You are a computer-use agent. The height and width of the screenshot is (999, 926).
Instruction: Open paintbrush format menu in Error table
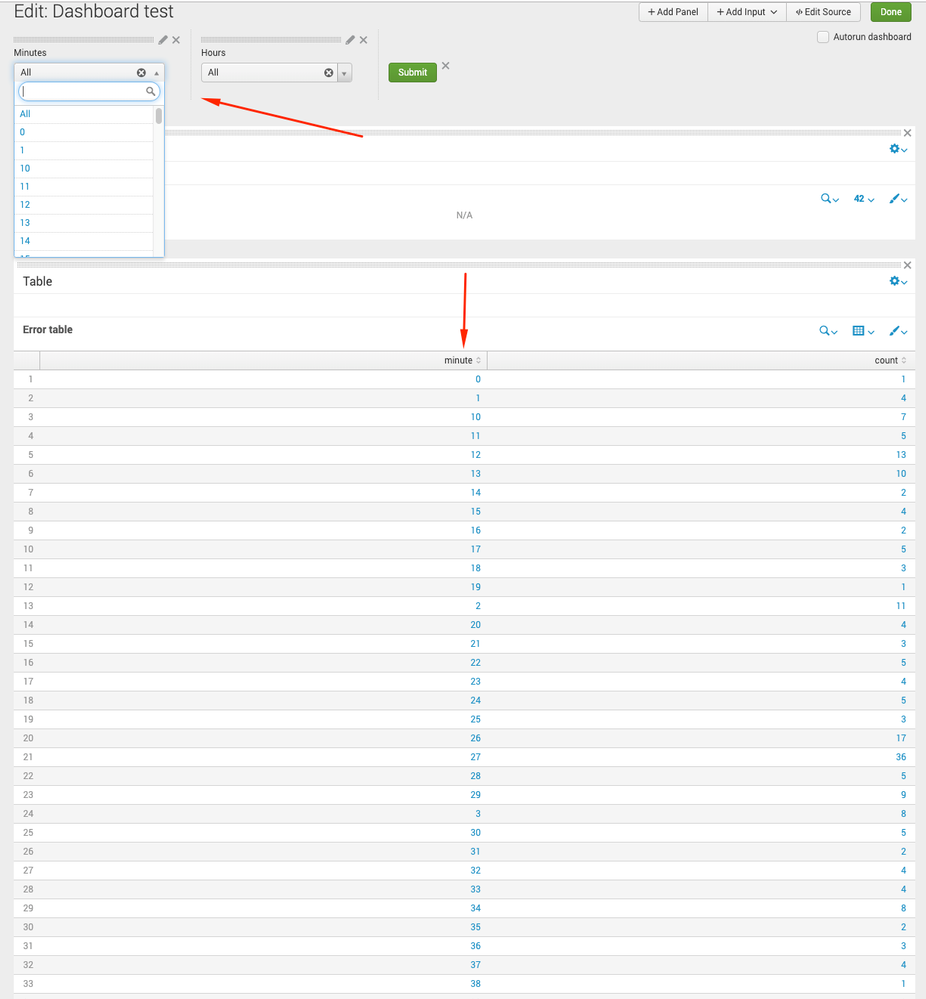(897, 331)
